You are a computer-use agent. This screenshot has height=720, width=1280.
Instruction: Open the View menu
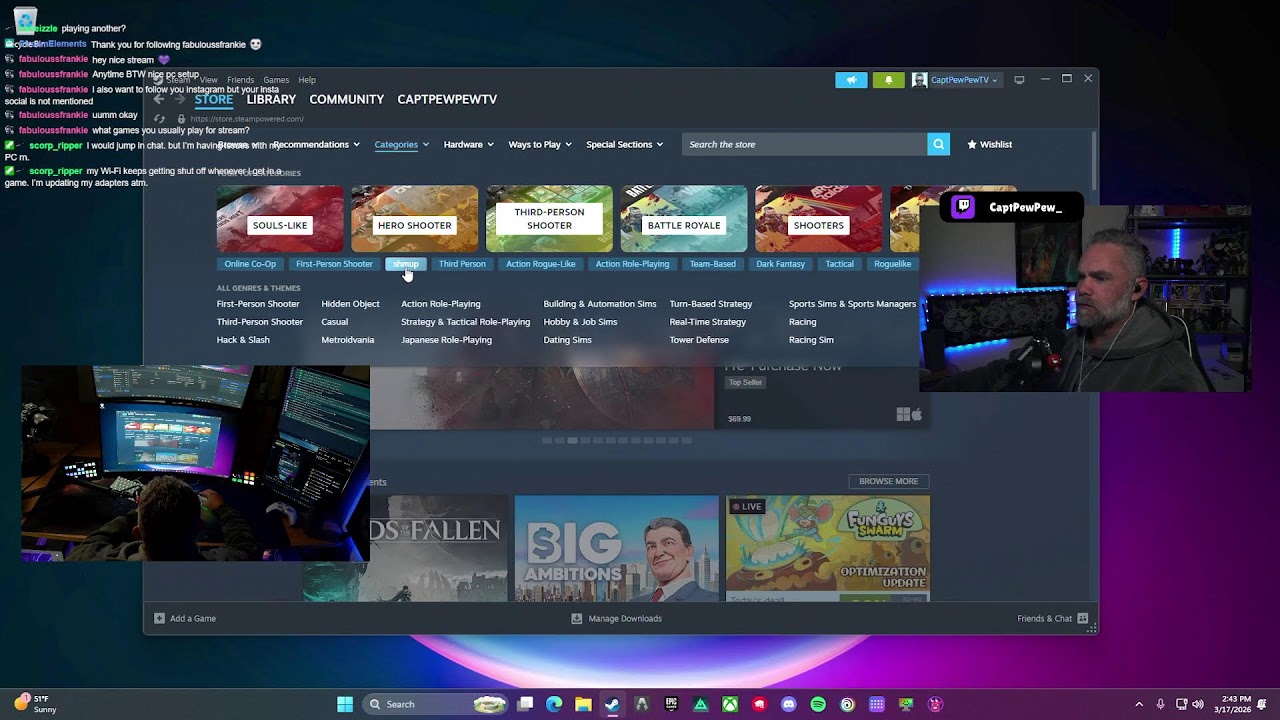[x=208, y=80]
